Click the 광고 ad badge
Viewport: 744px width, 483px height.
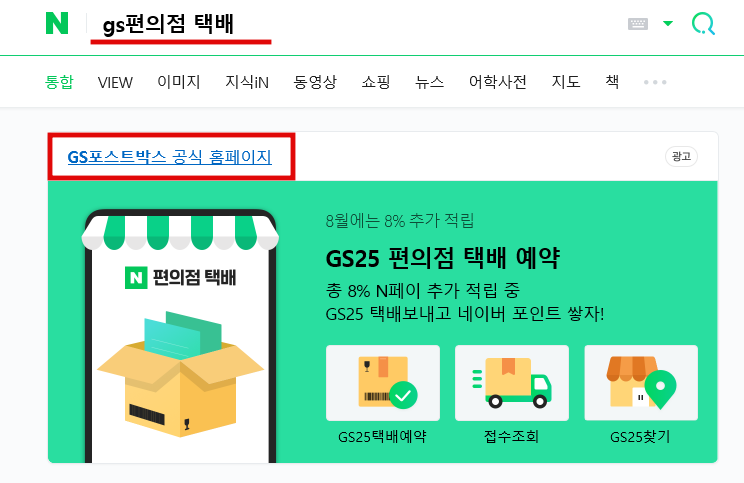pyautogui.click(x=681, y=156)
